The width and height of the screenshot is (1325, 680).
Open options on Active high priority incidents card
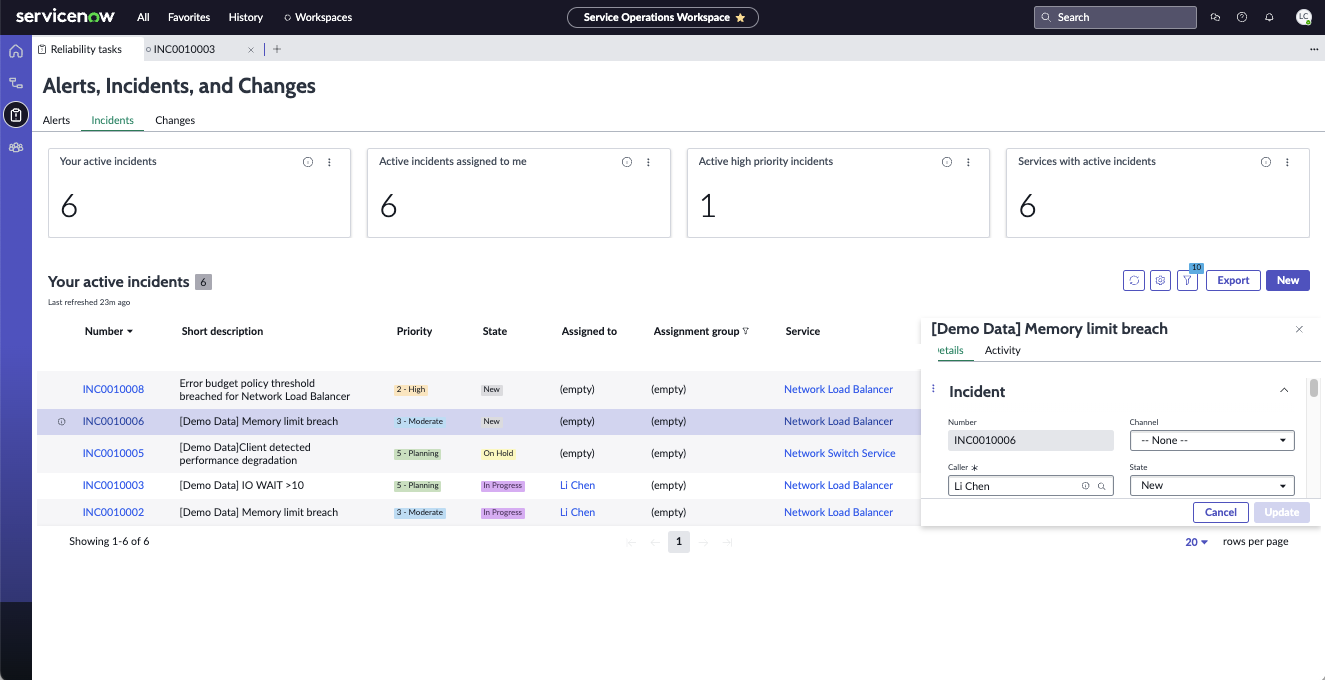point(968,162)
